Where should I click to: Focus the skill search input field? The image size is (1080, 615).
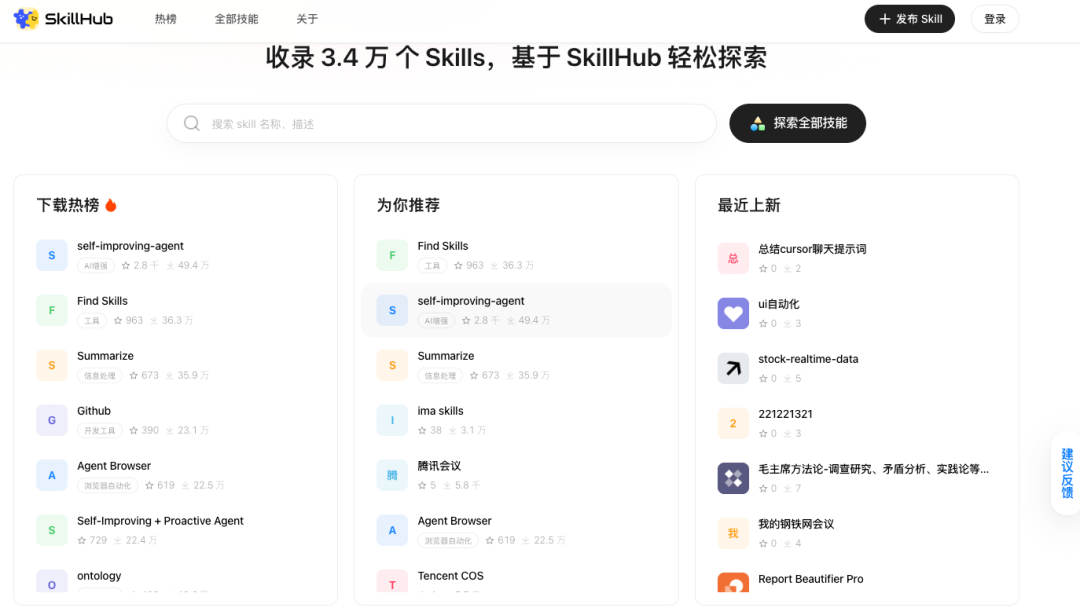click(442, 123)
